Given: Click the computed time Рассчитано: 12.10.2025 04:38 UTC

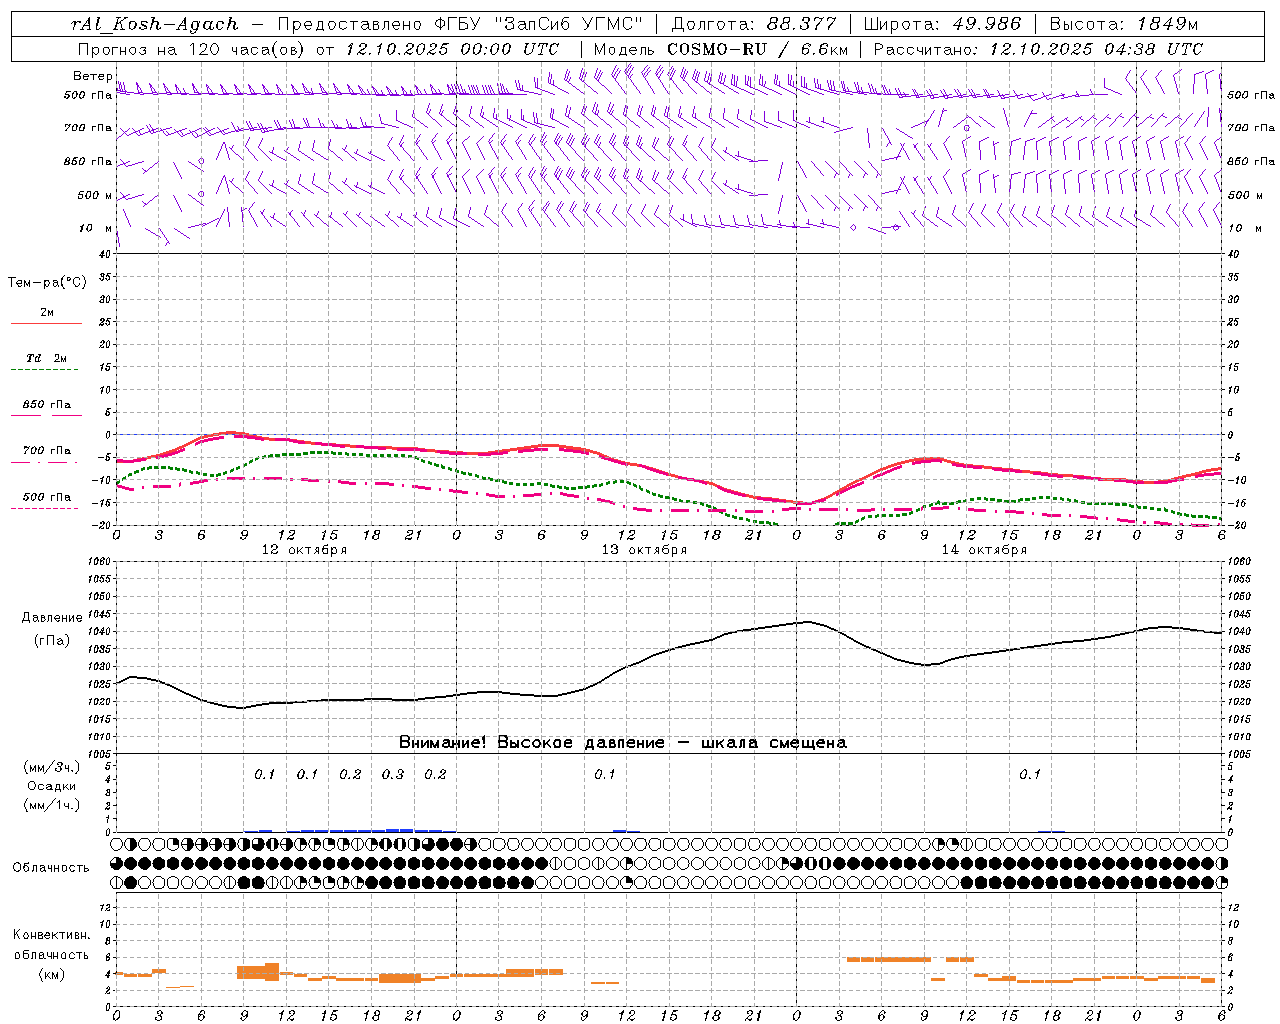Looking at the screenshot, I should pyautogui.click(x=1038, y=49).
